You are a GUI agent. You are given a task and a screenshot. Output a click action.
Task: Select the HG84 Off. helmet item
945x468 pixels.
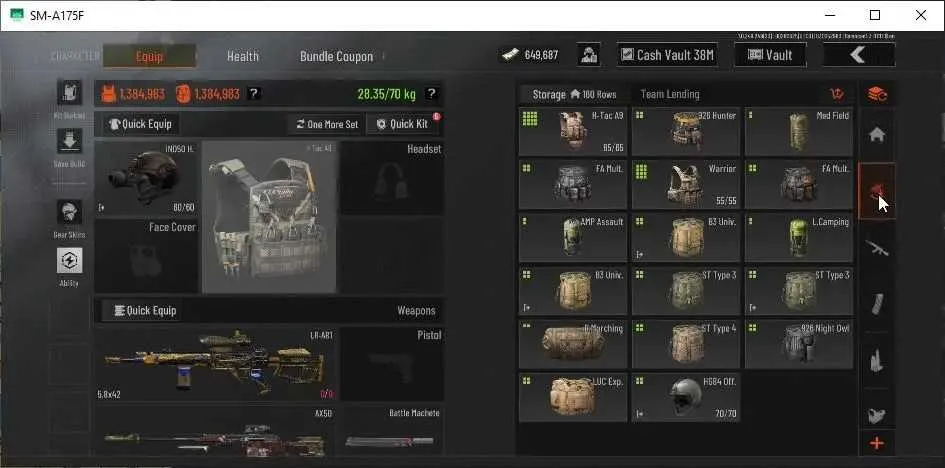coord(686,397)
